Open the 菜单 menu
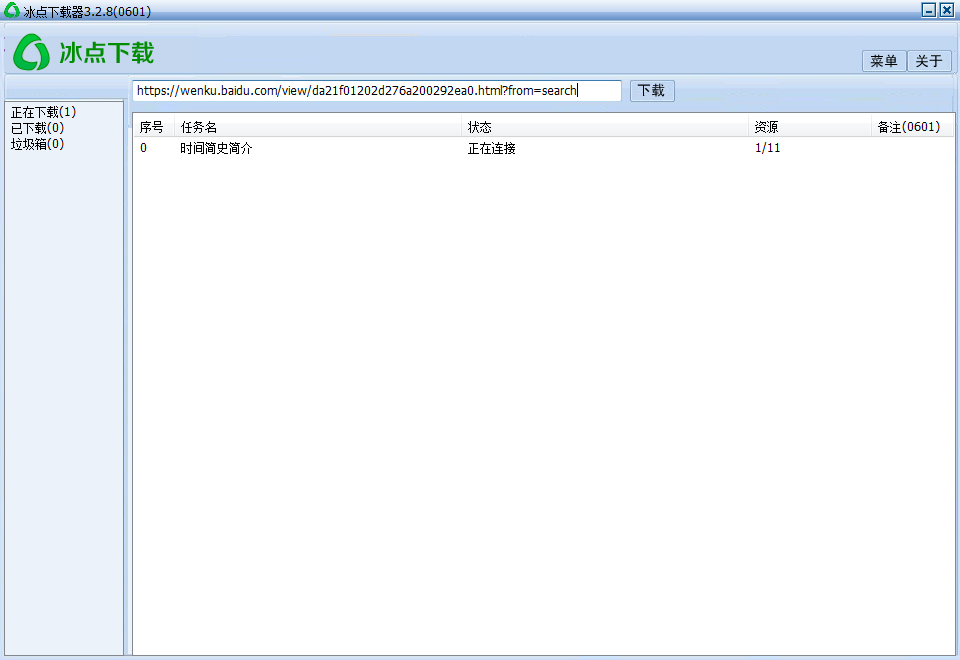 coord(883,61)
